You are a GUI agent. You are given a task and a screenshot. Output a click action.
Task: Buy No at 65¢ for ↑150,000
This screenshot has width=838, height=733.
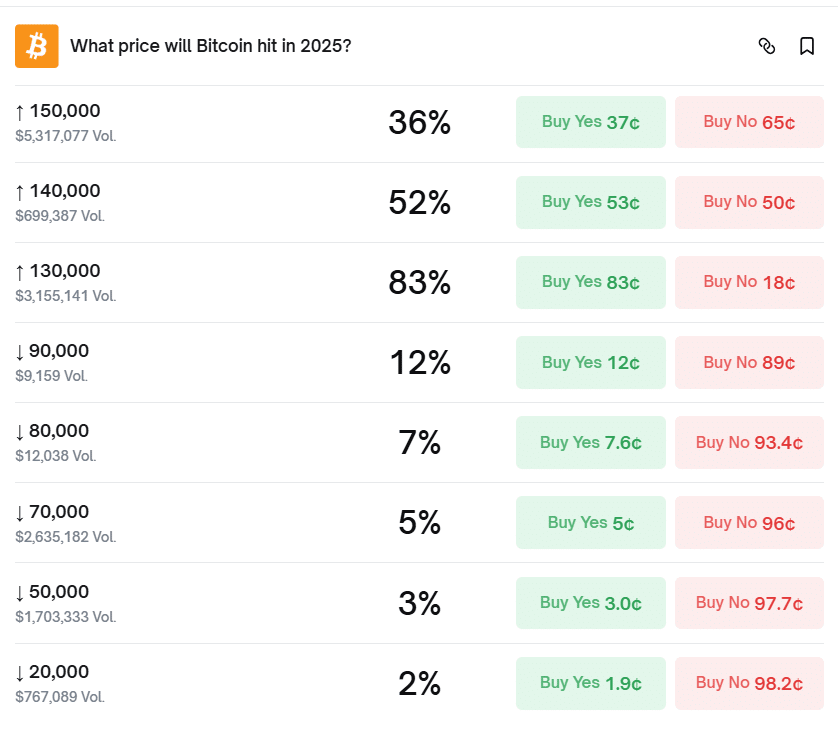click(749, 122)
